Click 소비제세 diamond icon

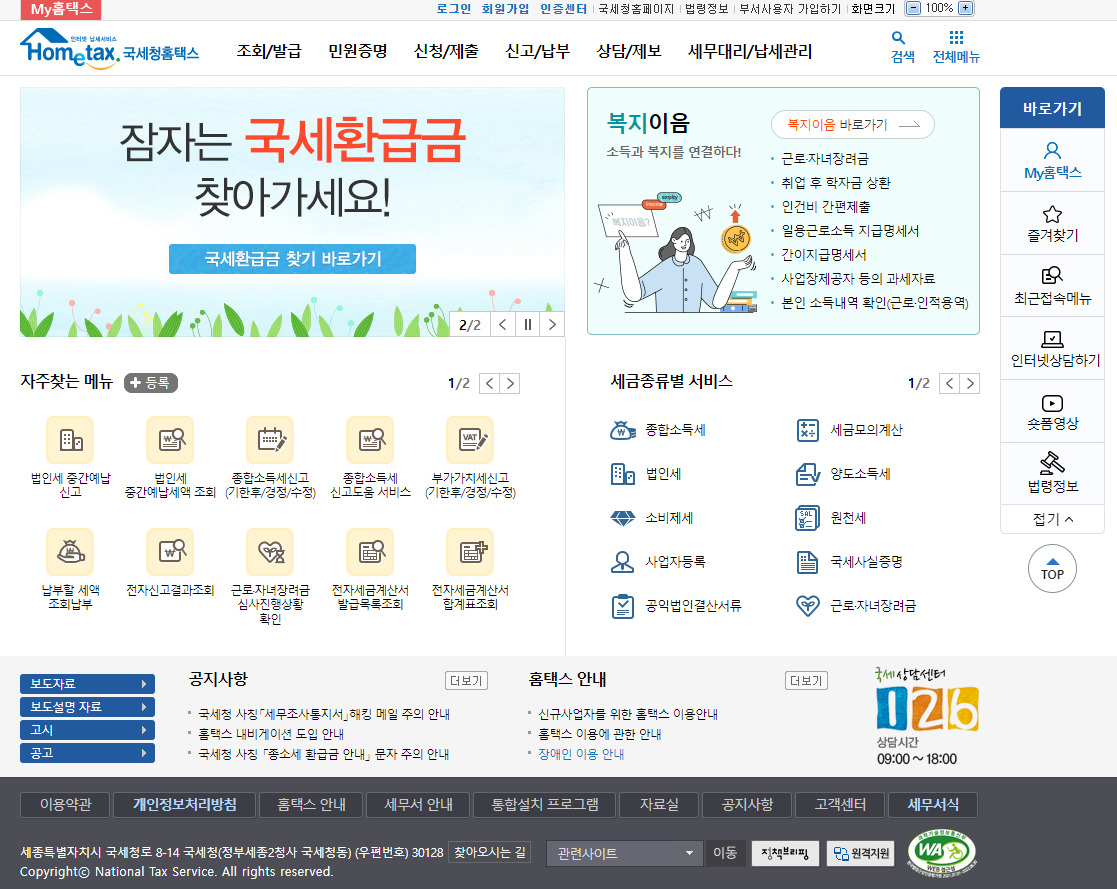click(623, 518)
